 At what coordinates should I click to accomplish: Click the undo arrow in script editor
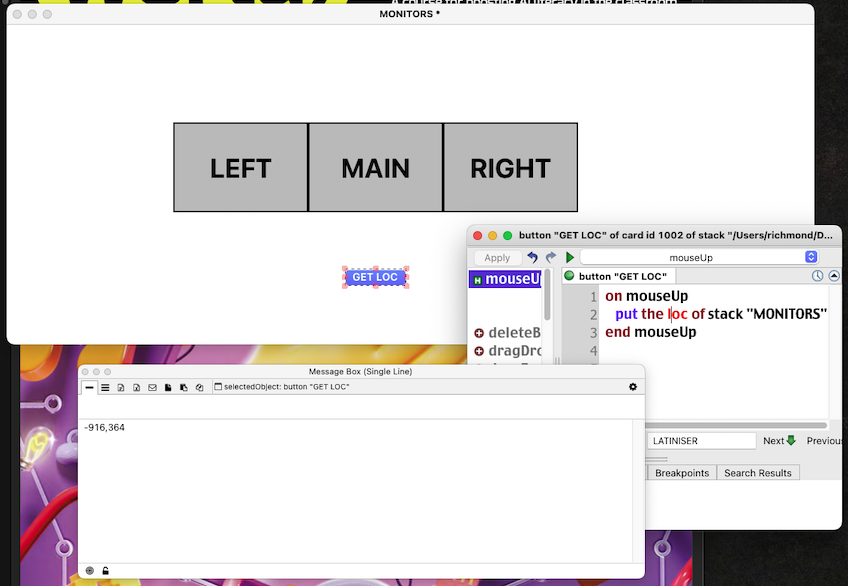tap(532, 258)
